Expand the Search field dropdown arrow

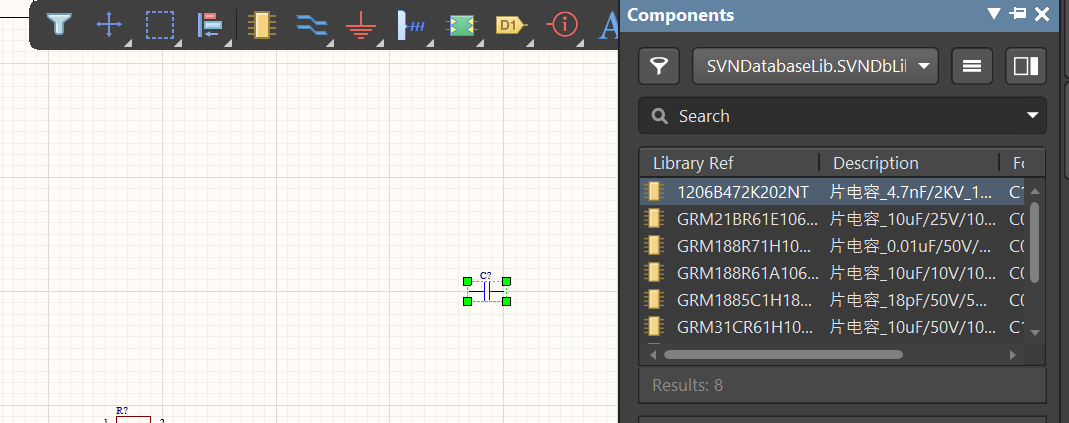tap(1032, 115)
